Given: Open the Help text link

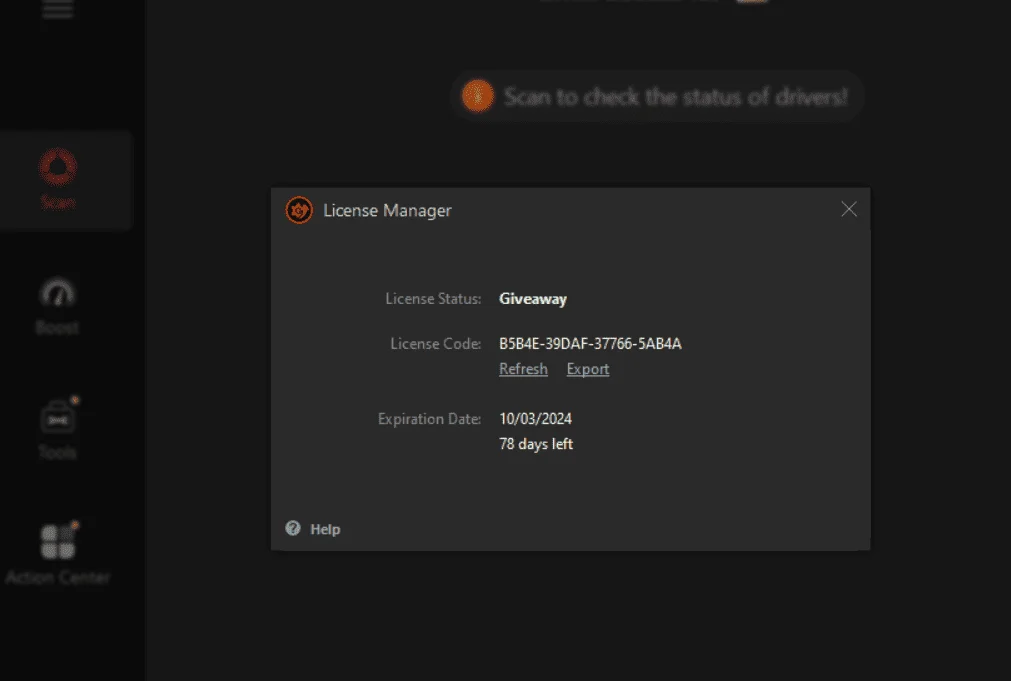Looking at the screenshot, I should pyautogui.click(x=325, y=529).
